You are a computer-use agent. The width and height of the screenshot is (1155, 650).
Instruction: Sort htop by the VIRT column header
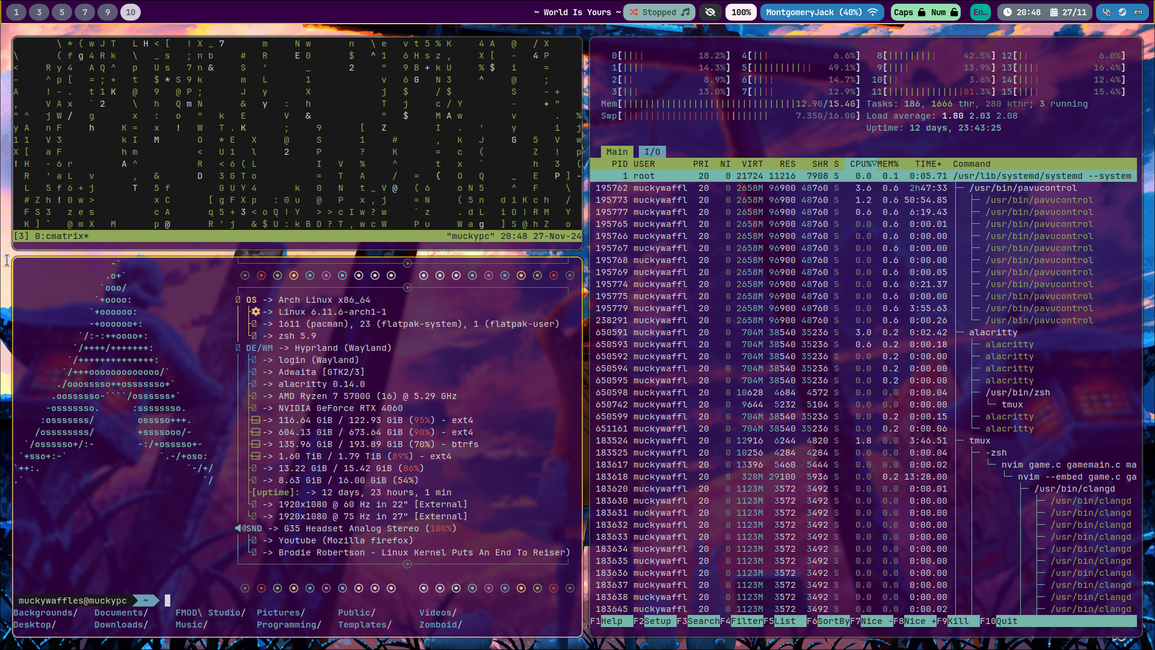[x=752, y=164]
